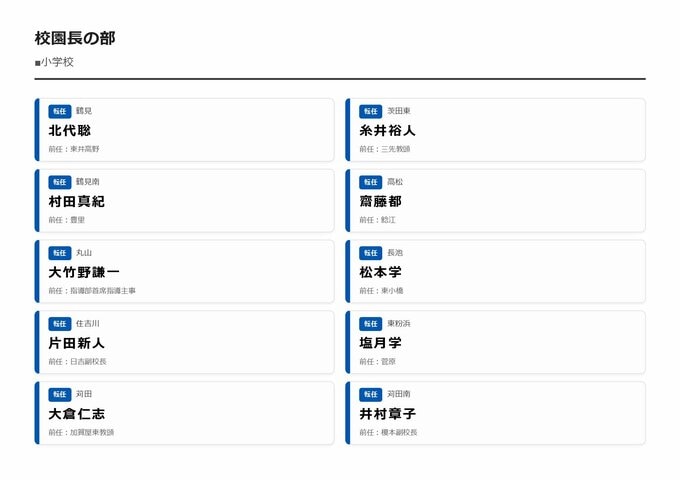Click the 転任 badge next to 苅田南
The image size is (680, 480).
[x=371, y=395]
